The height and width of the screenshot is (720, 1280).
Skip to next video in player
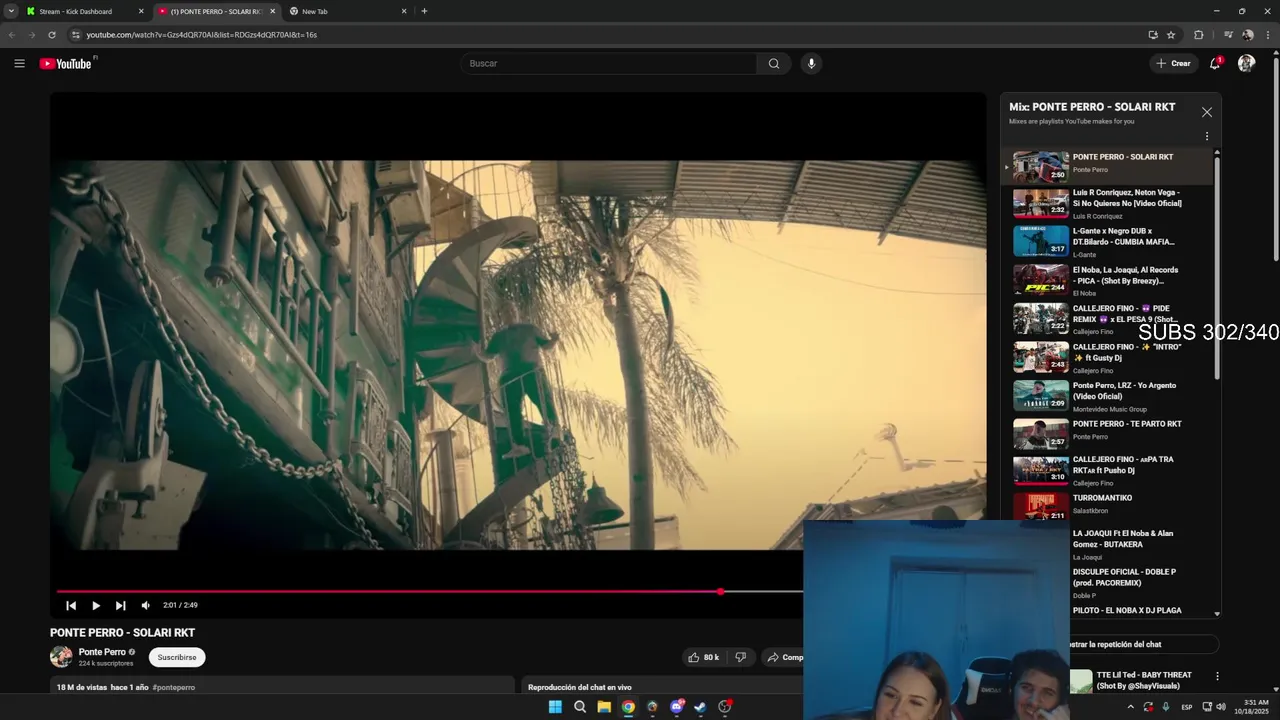click(121, 605)
